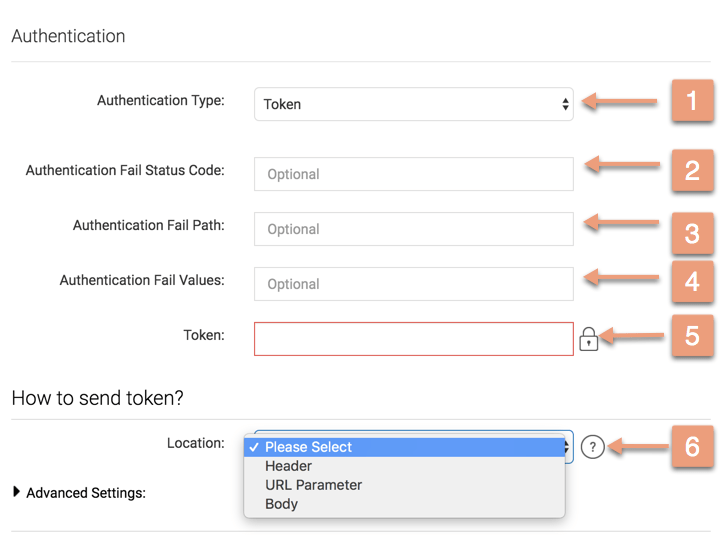Open the Authentication Type dropdown
Screen dimensions: 724x535
point(413,104)
